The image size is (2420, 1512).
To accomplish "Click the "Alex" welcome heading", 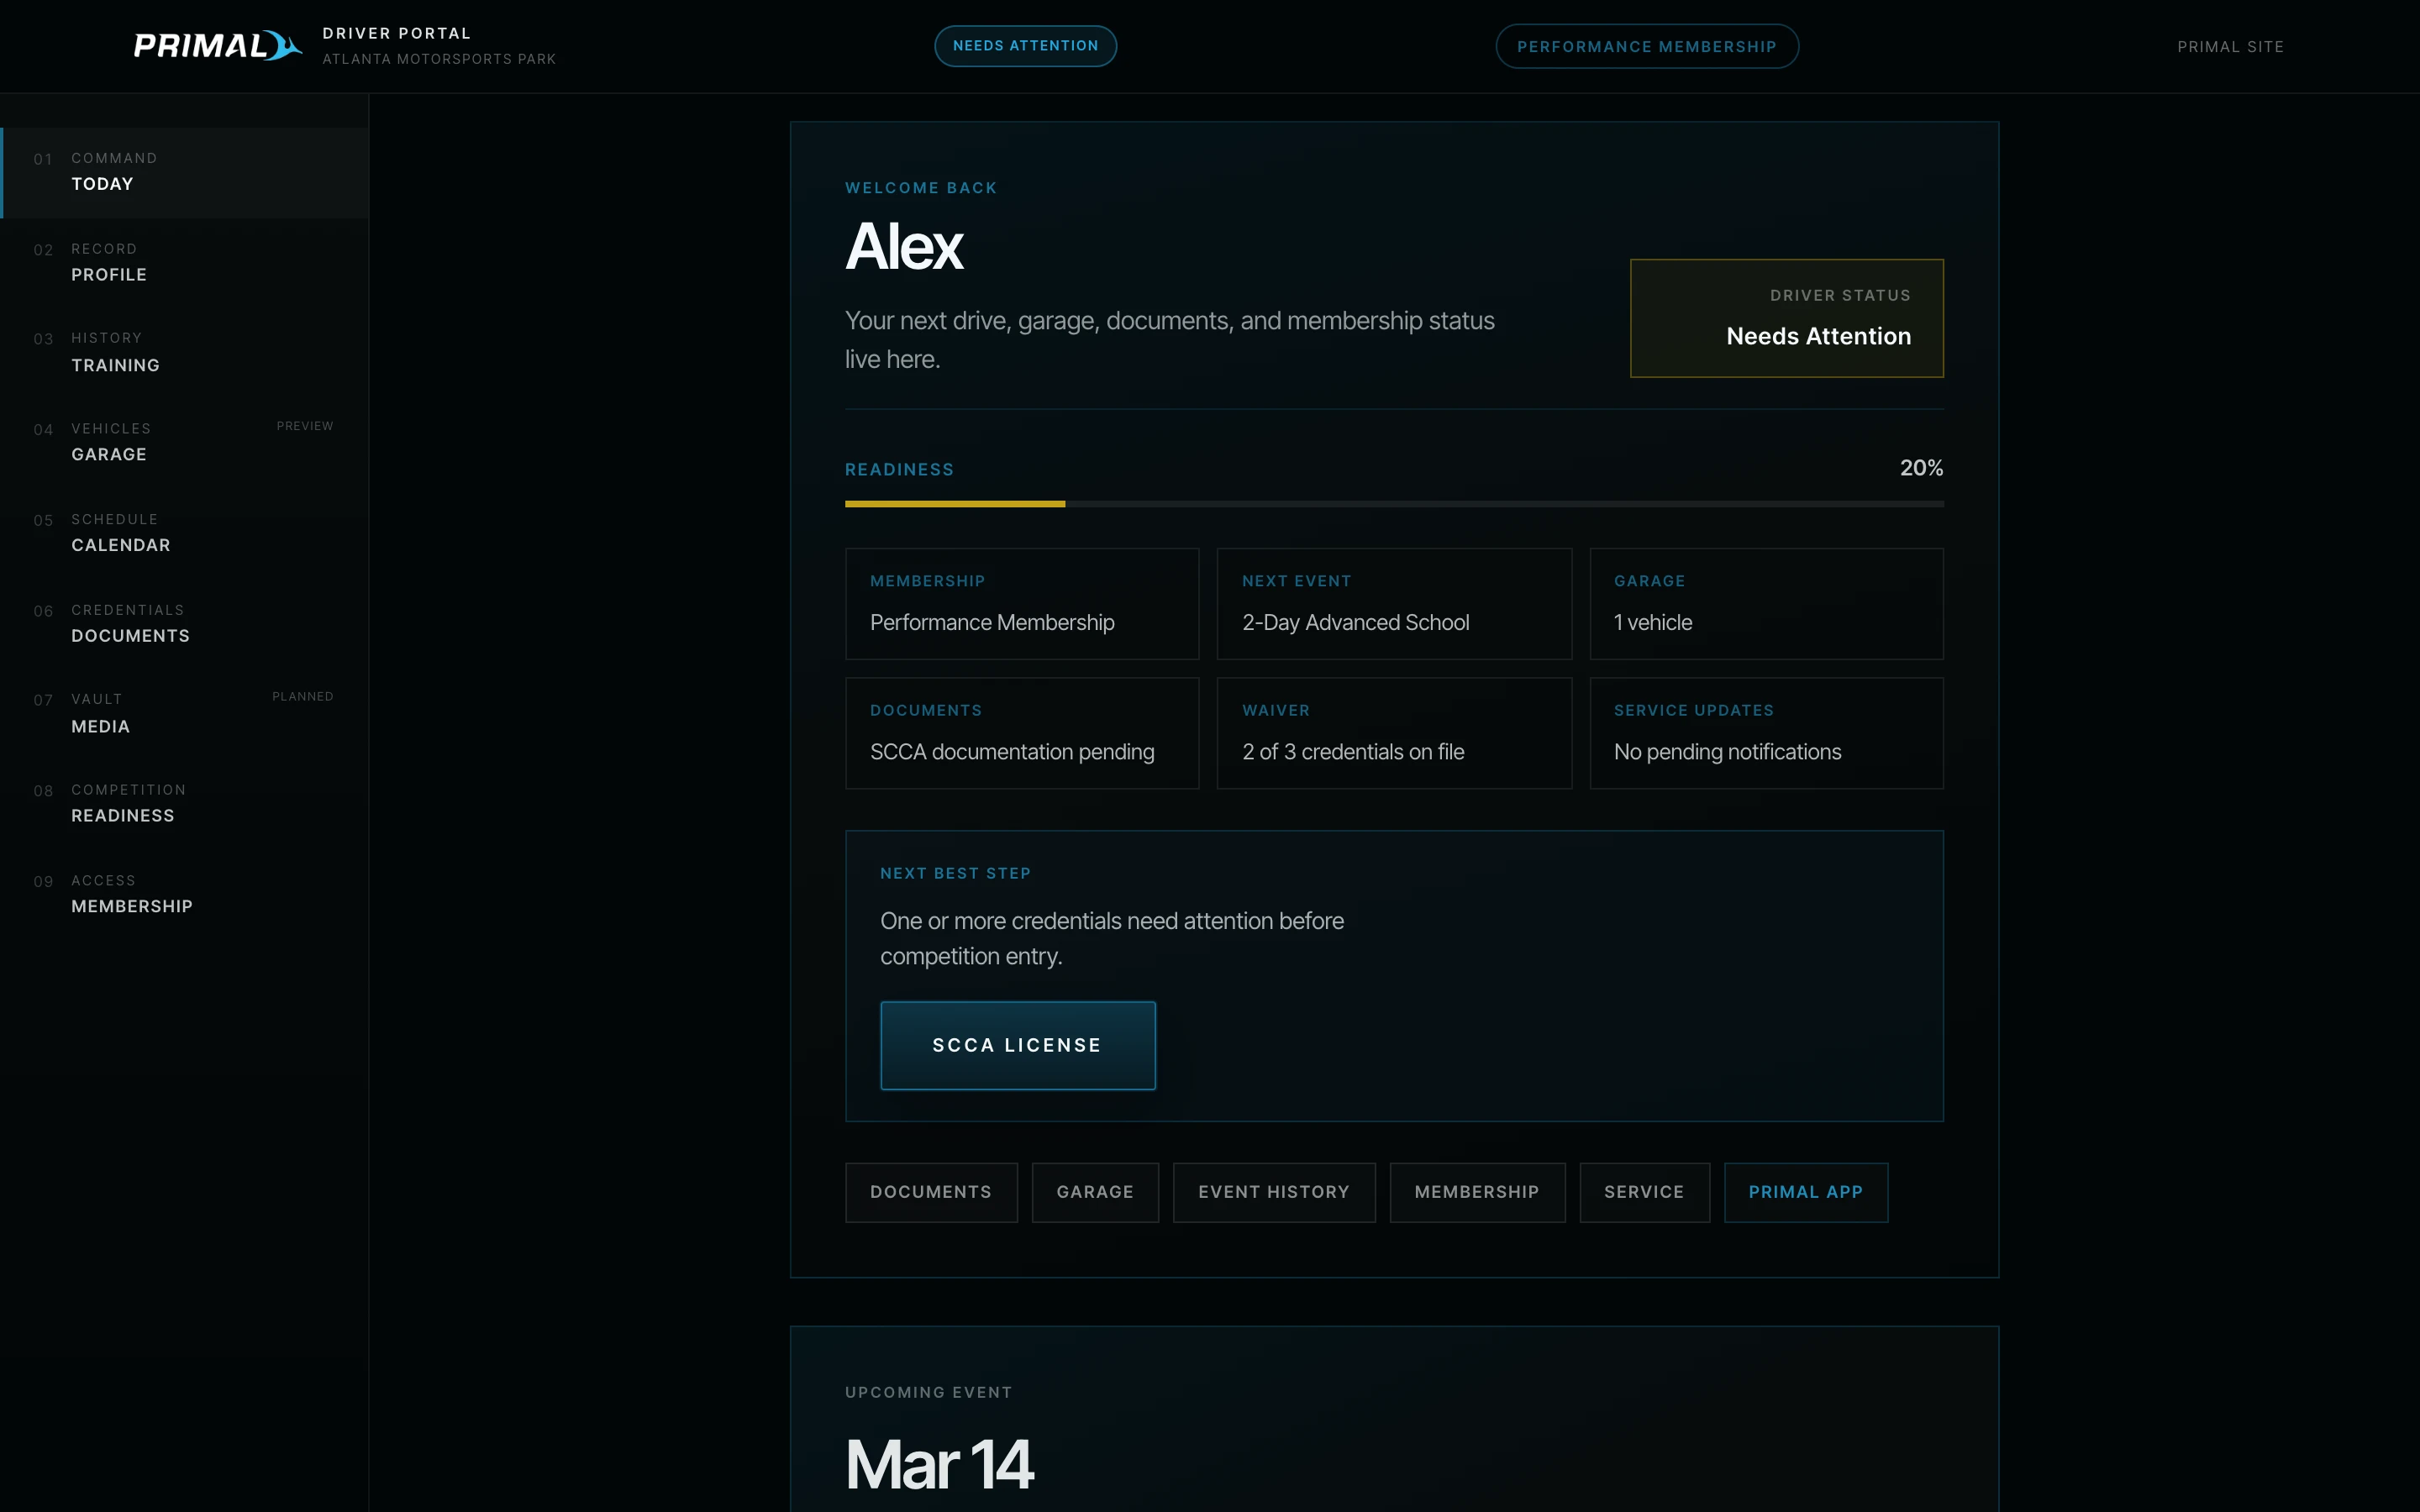I will click(x=904, y=246).
